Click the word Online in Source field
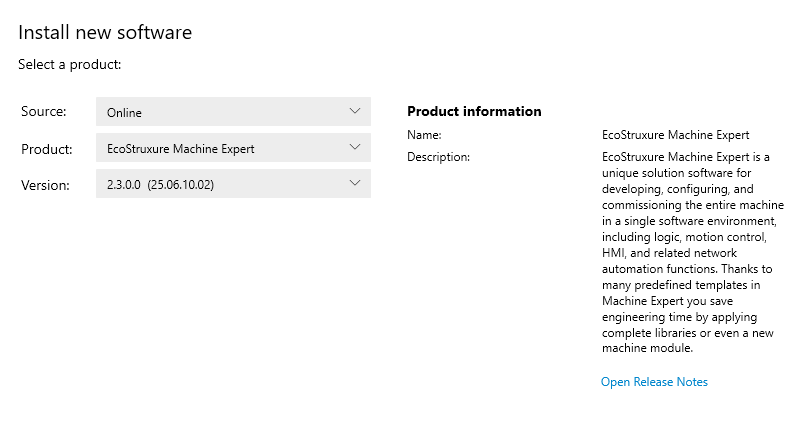This screenshot has height=426, width=797. tap(124, 113)
